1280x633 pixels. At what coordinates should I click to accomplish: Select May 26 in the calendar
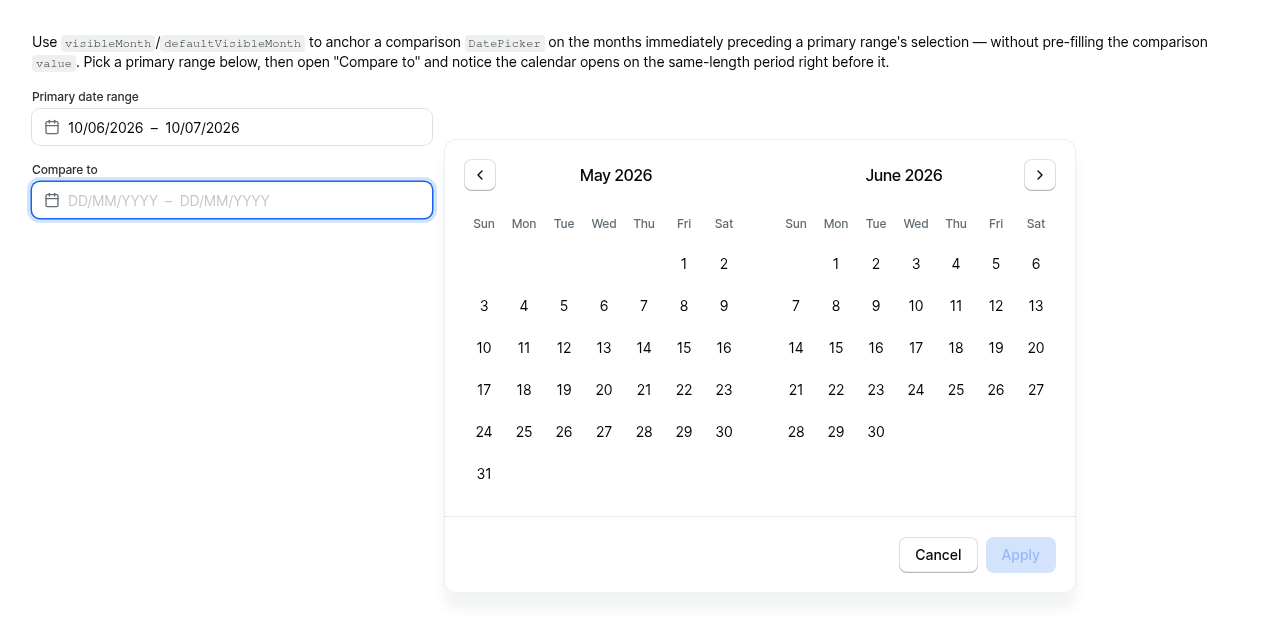point(564,432)
